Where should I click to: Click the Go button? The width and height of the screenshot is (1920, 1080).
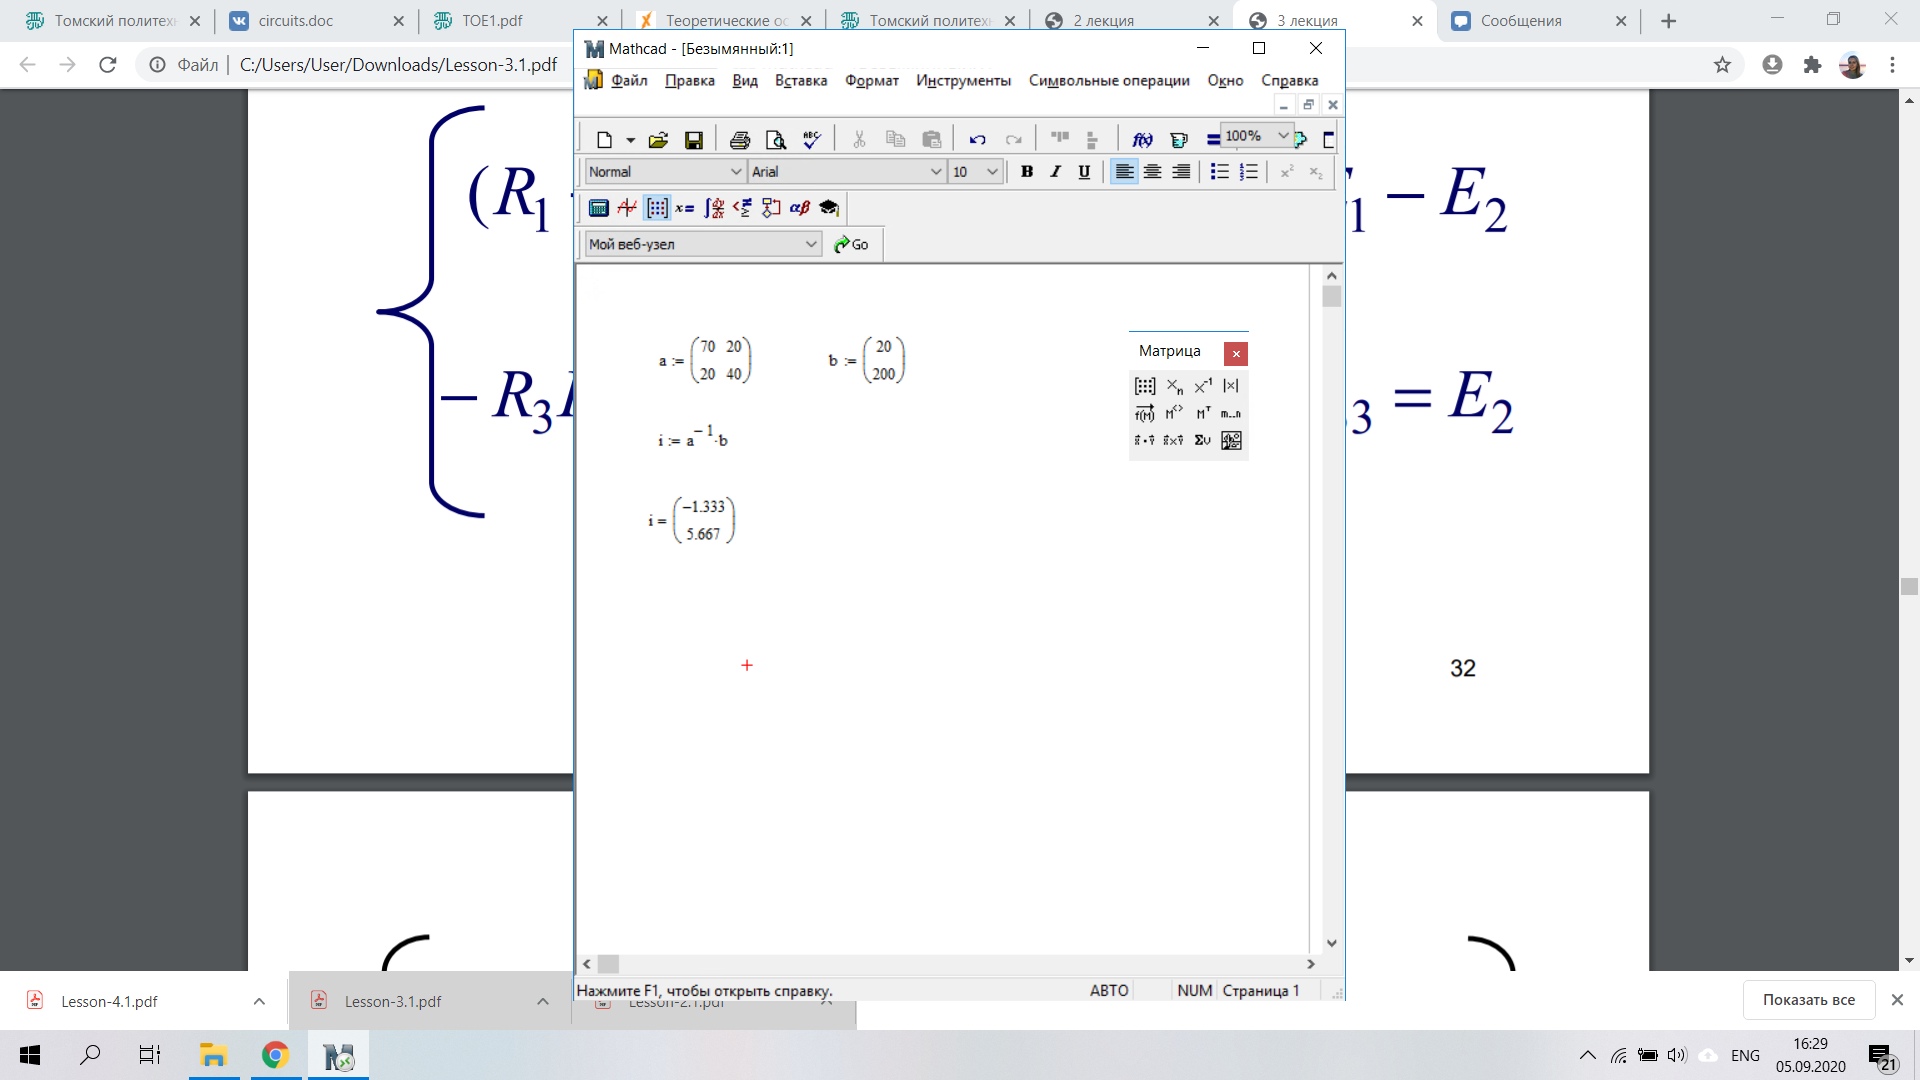852,244
